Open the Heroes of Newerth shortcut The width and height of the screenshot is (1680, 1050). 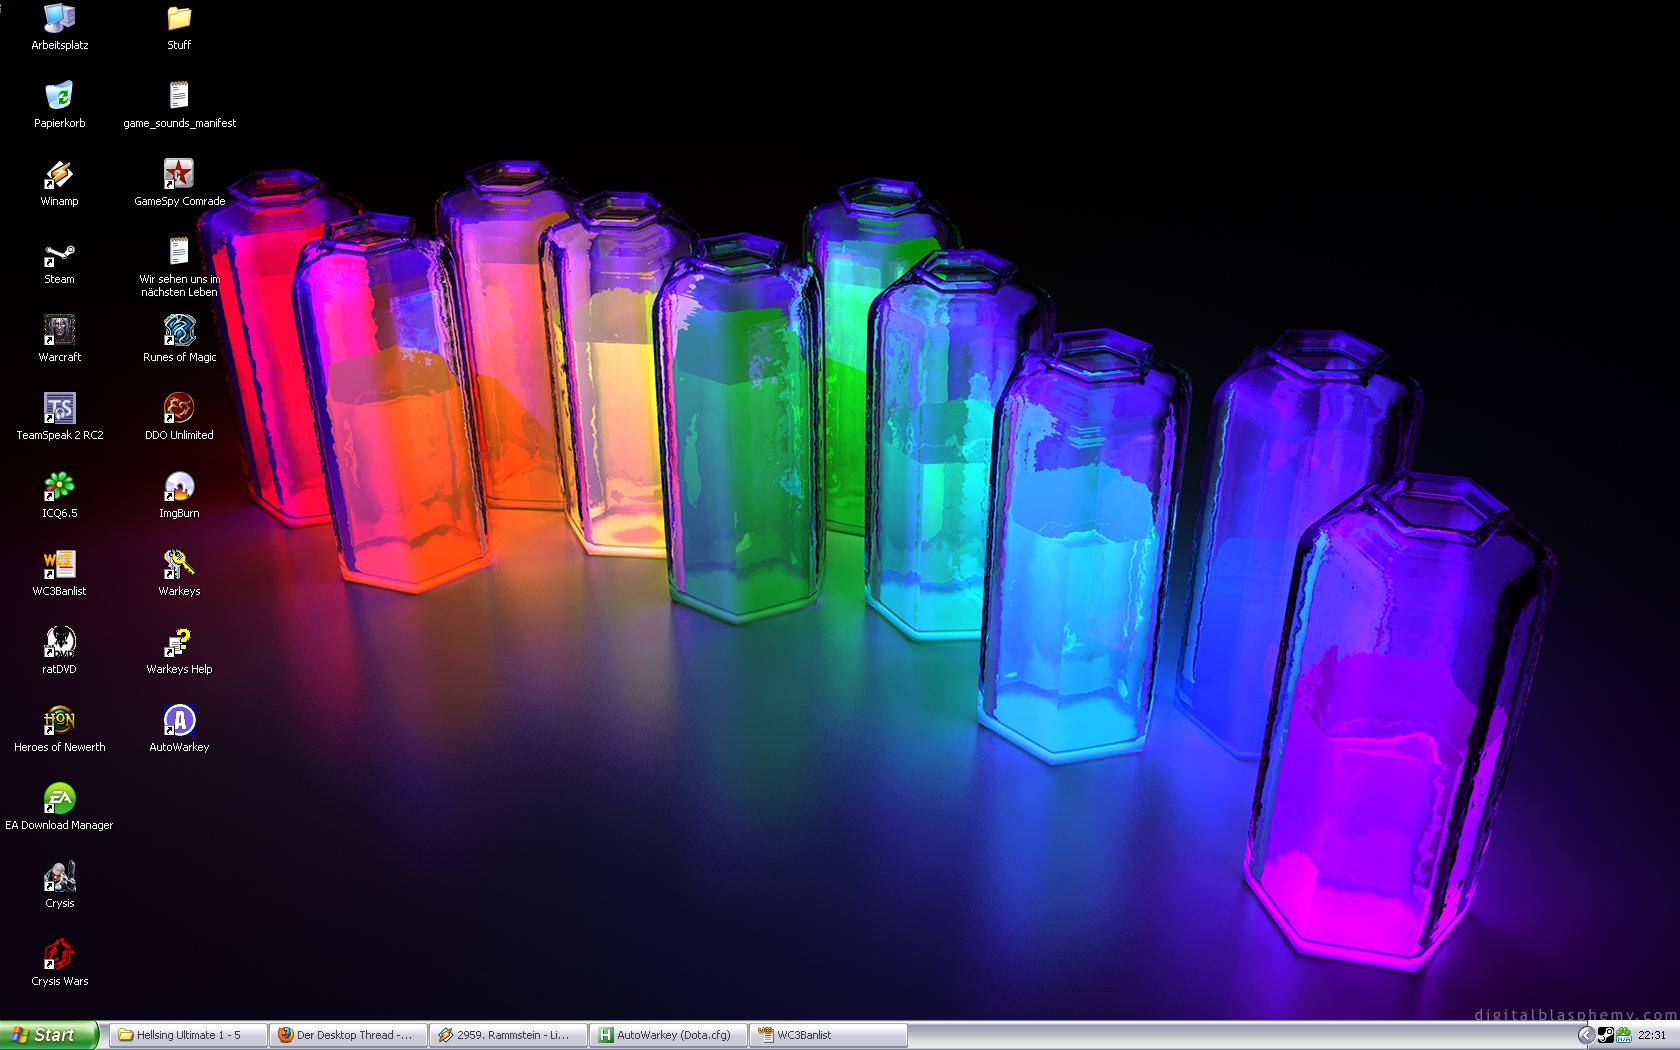point(59,722)
